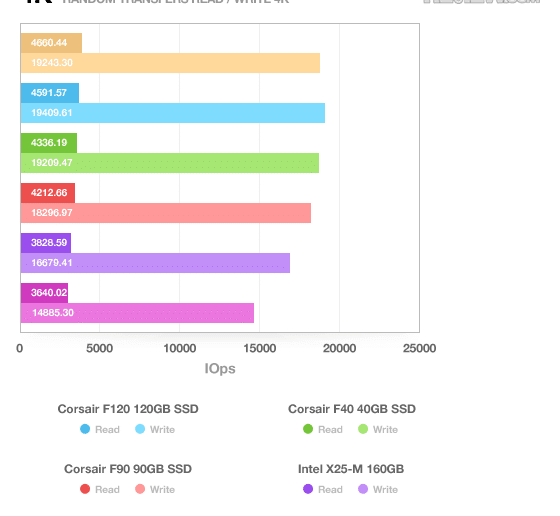Click the 0 axis label
Viewport: 560px width, 516px height.
[20, 348]
